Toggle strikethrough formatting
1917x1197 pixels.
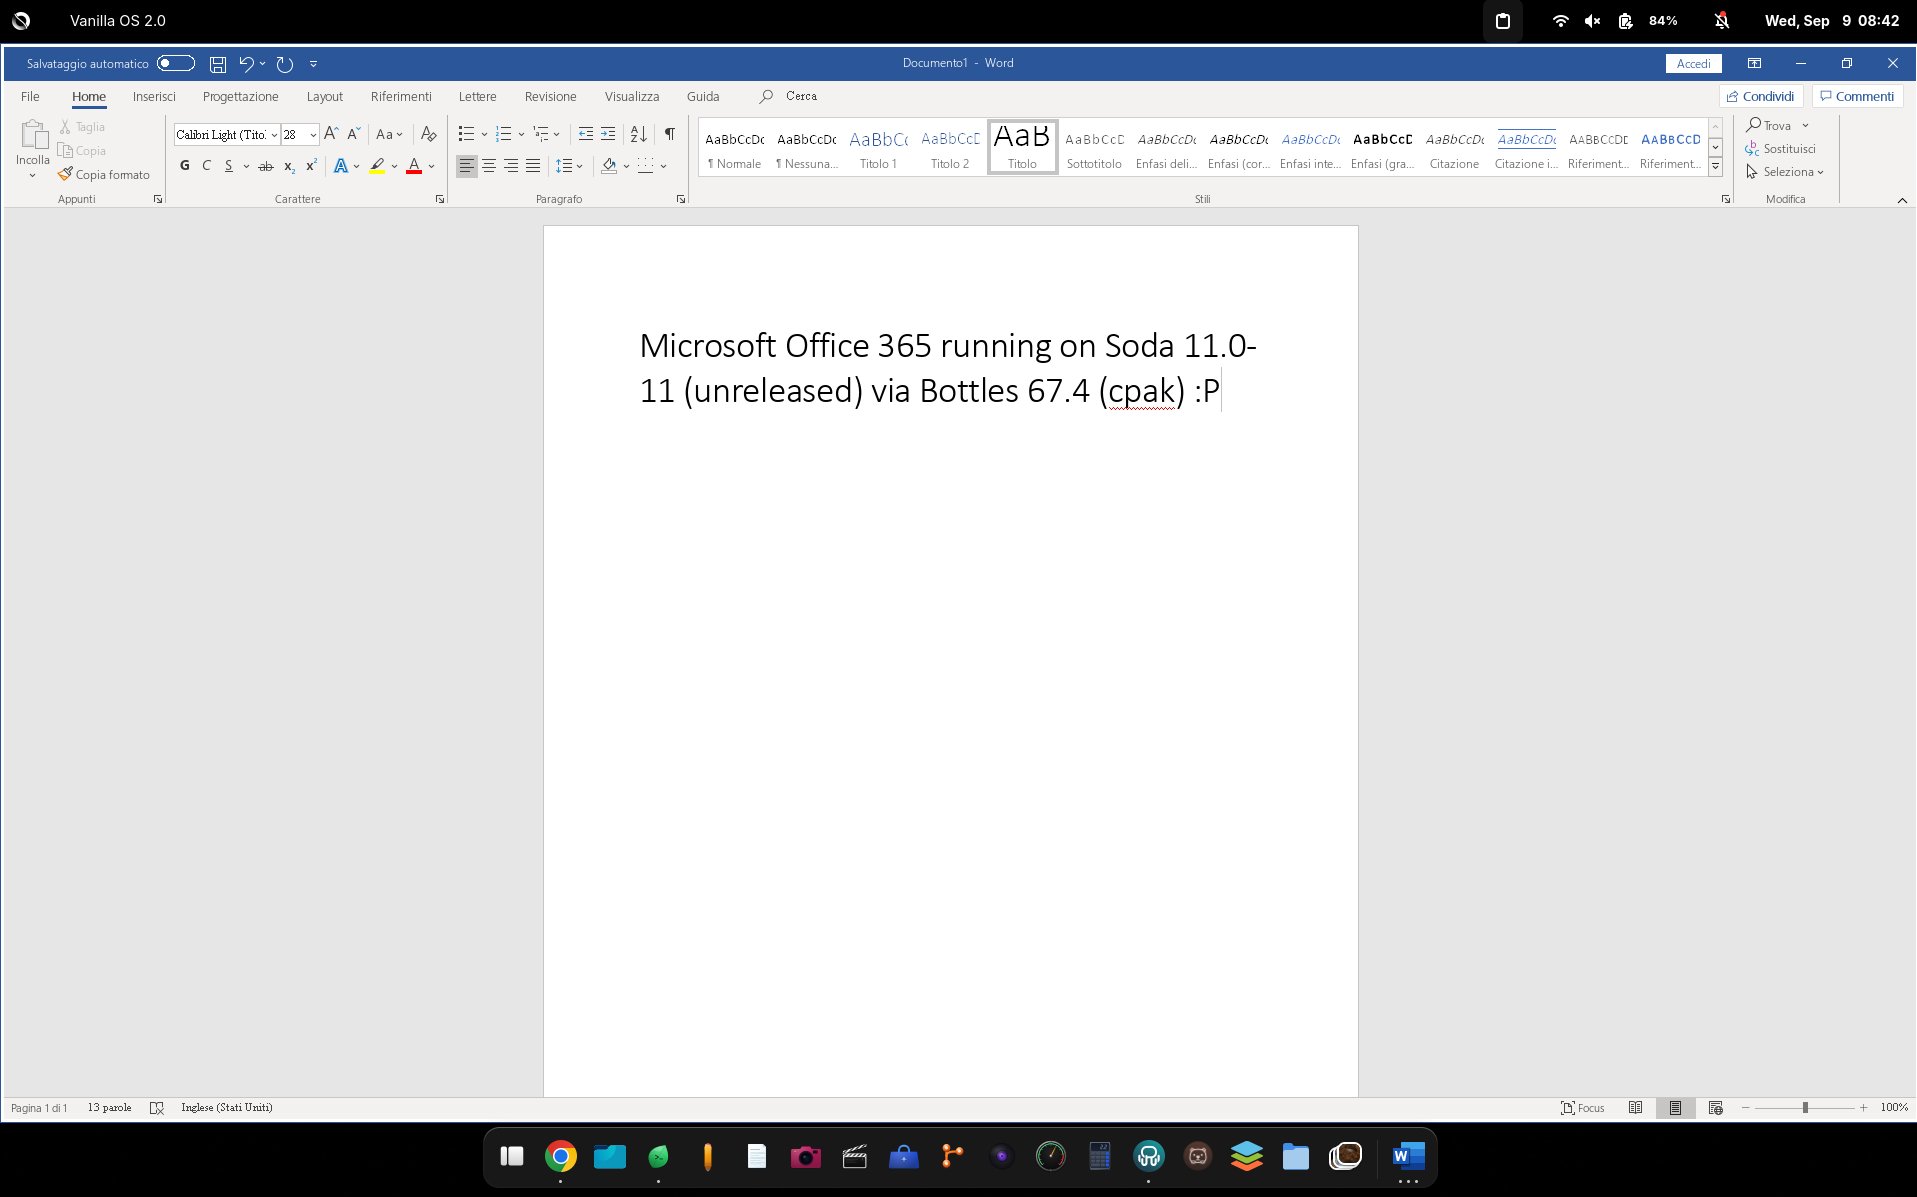[x=265, y=166]
